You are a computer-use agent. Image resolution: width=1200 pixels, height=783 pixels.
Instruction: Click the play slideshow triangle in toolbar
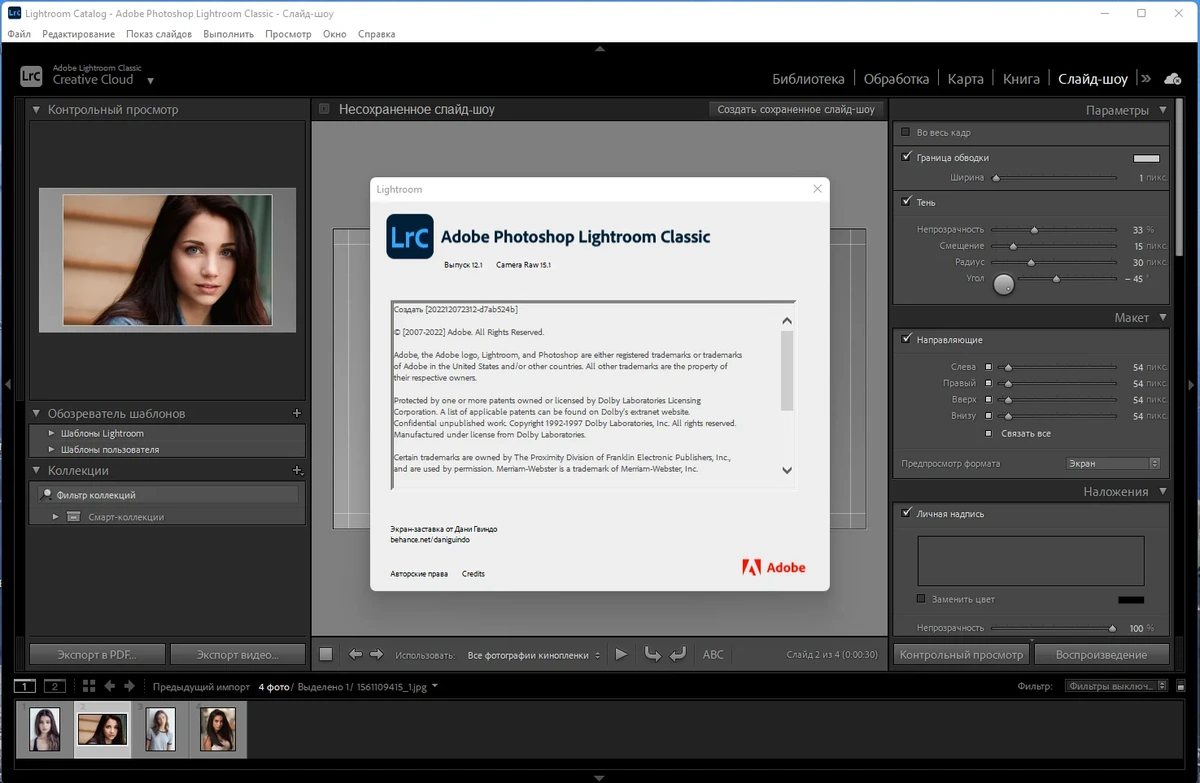[x=621, y=654]
